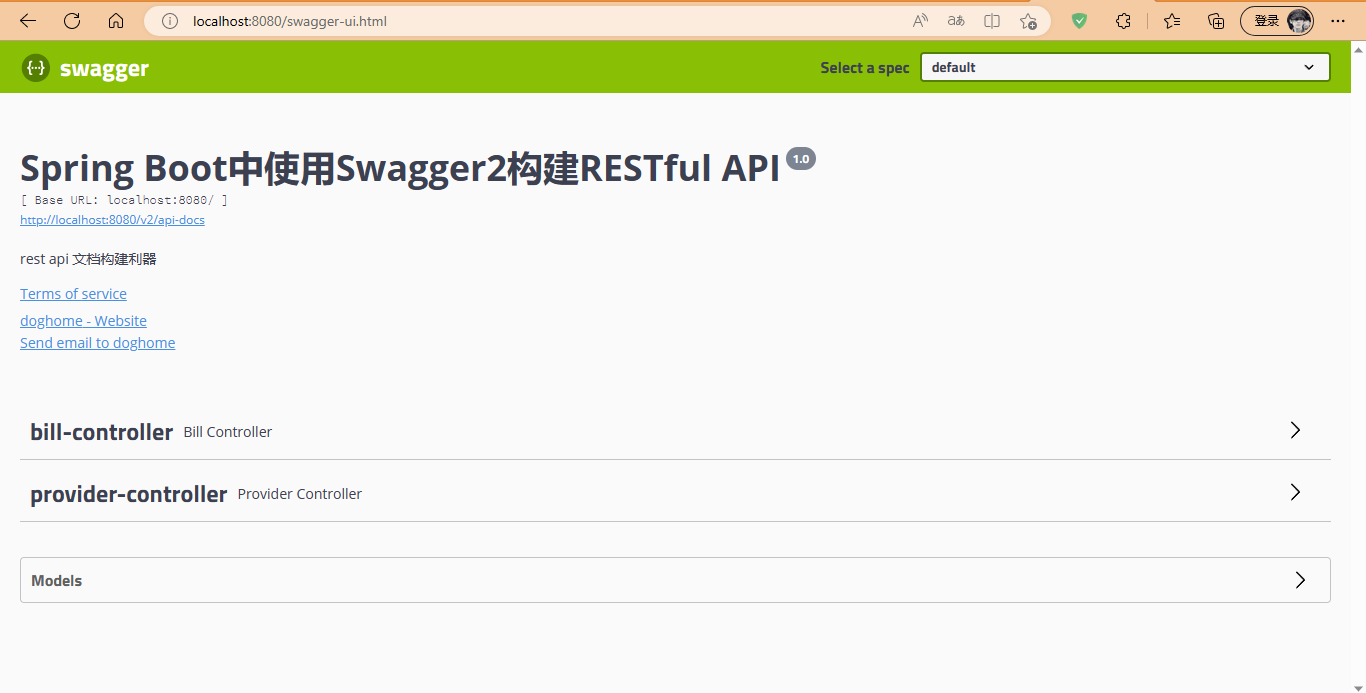Image resolution: width=1366 pixels, height=693 pixels.
Task: Open the browser home page
Action: click(116, 20)
